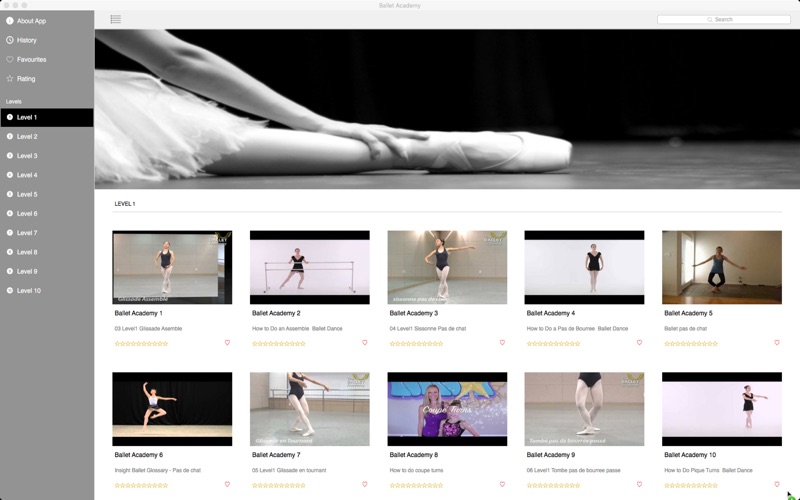Rate Ballet Academy 9 using its stars
800x500 pixels.
(x=554, y=486)
